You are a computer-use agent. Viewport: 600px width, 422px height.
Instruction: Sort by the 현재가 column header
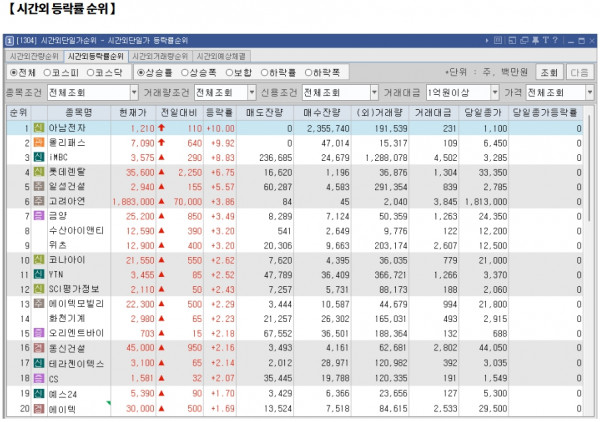click(133, 112)
